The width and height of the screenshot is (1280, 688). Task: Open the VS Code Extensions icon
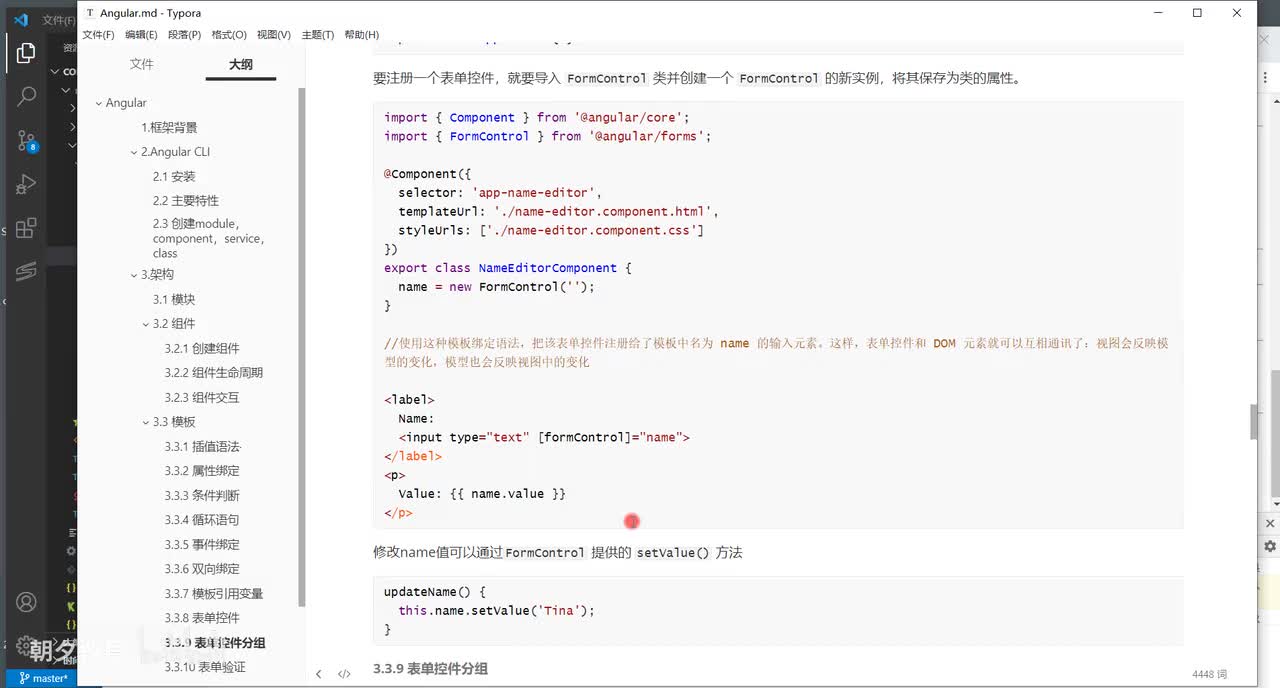point(26,228)
